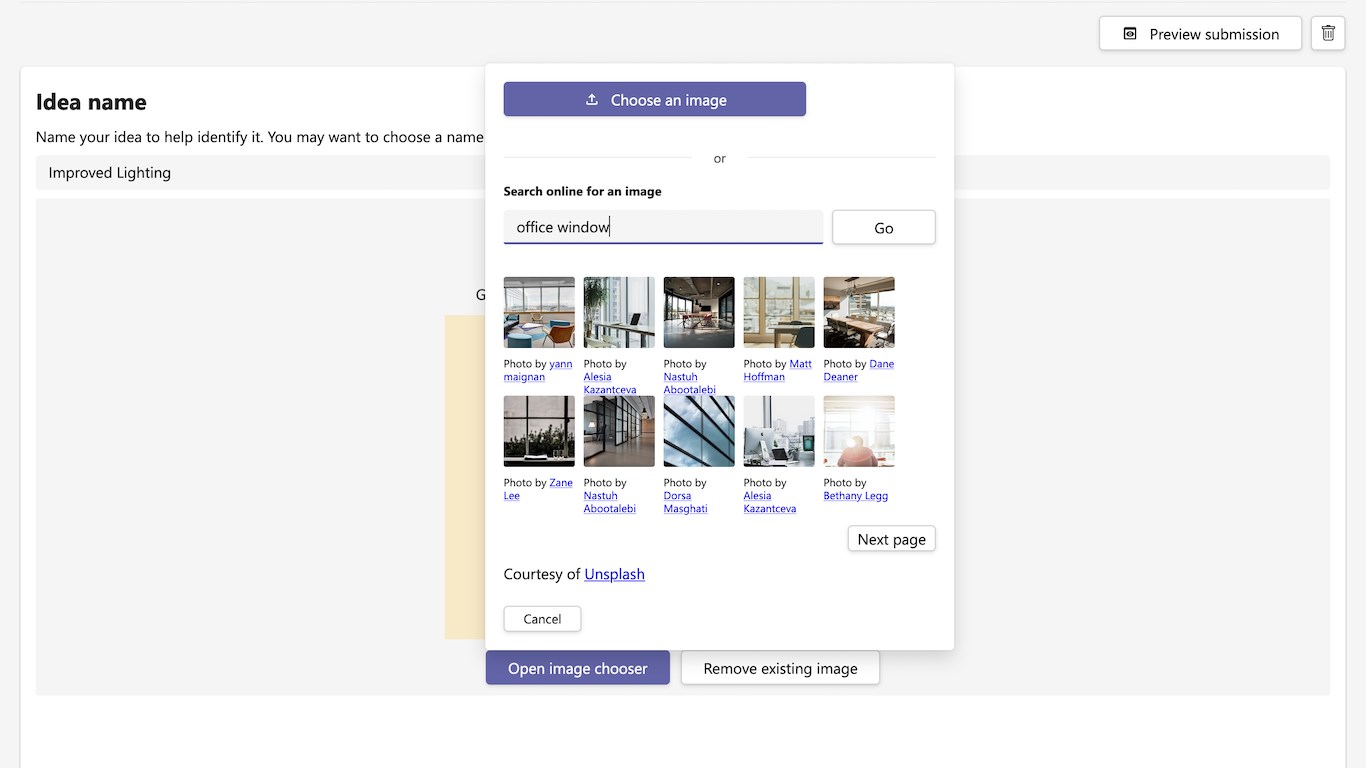Click the Idea name field 'Improved Lighting'
Image resolution: width=1366 pixels, height=768 pixels.
[683, 172]
